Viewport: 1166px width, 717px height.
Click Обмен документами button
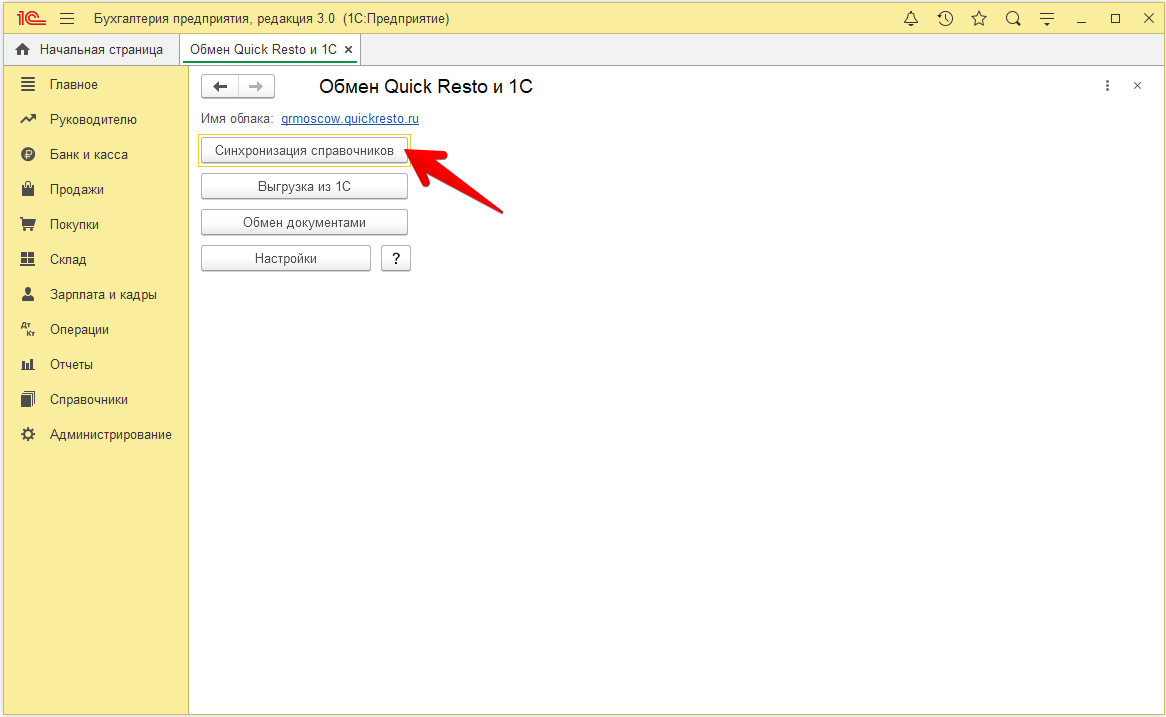304,222
